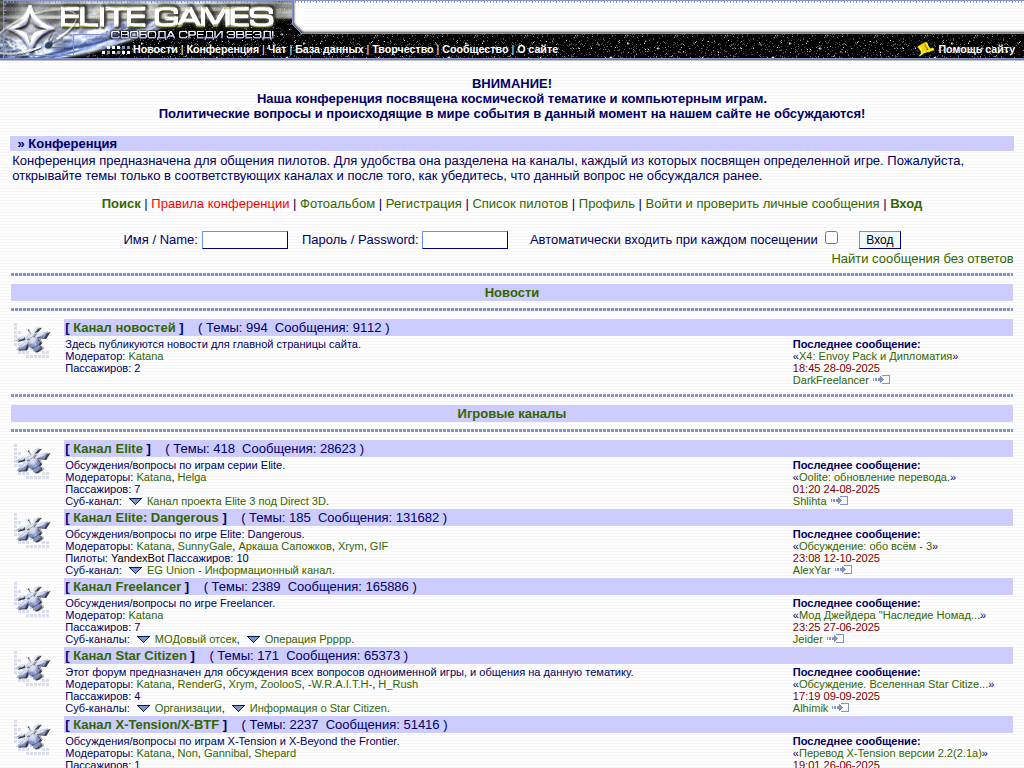Click the Канал Elite forum spaceship icon
Screen dimensions: 1024x768
click(33, 461)
